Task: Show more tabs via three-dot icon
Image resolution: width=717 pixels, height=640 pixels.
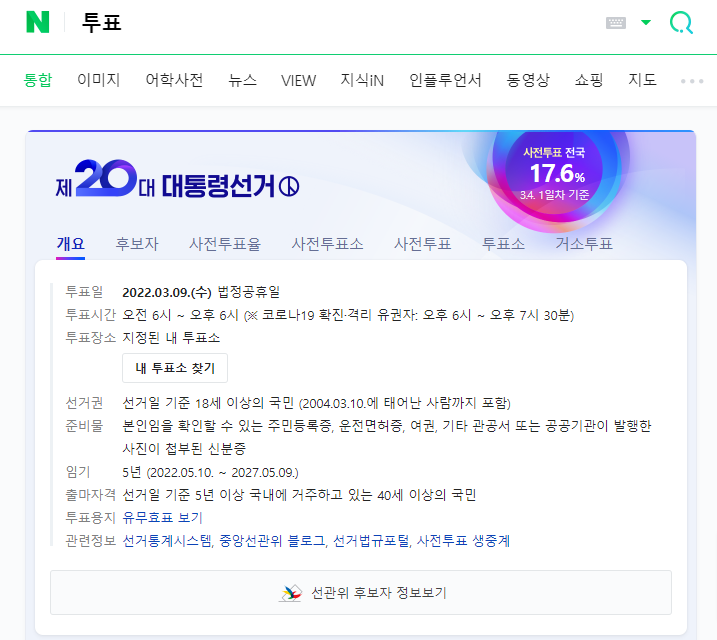Action: pos(691,81)
